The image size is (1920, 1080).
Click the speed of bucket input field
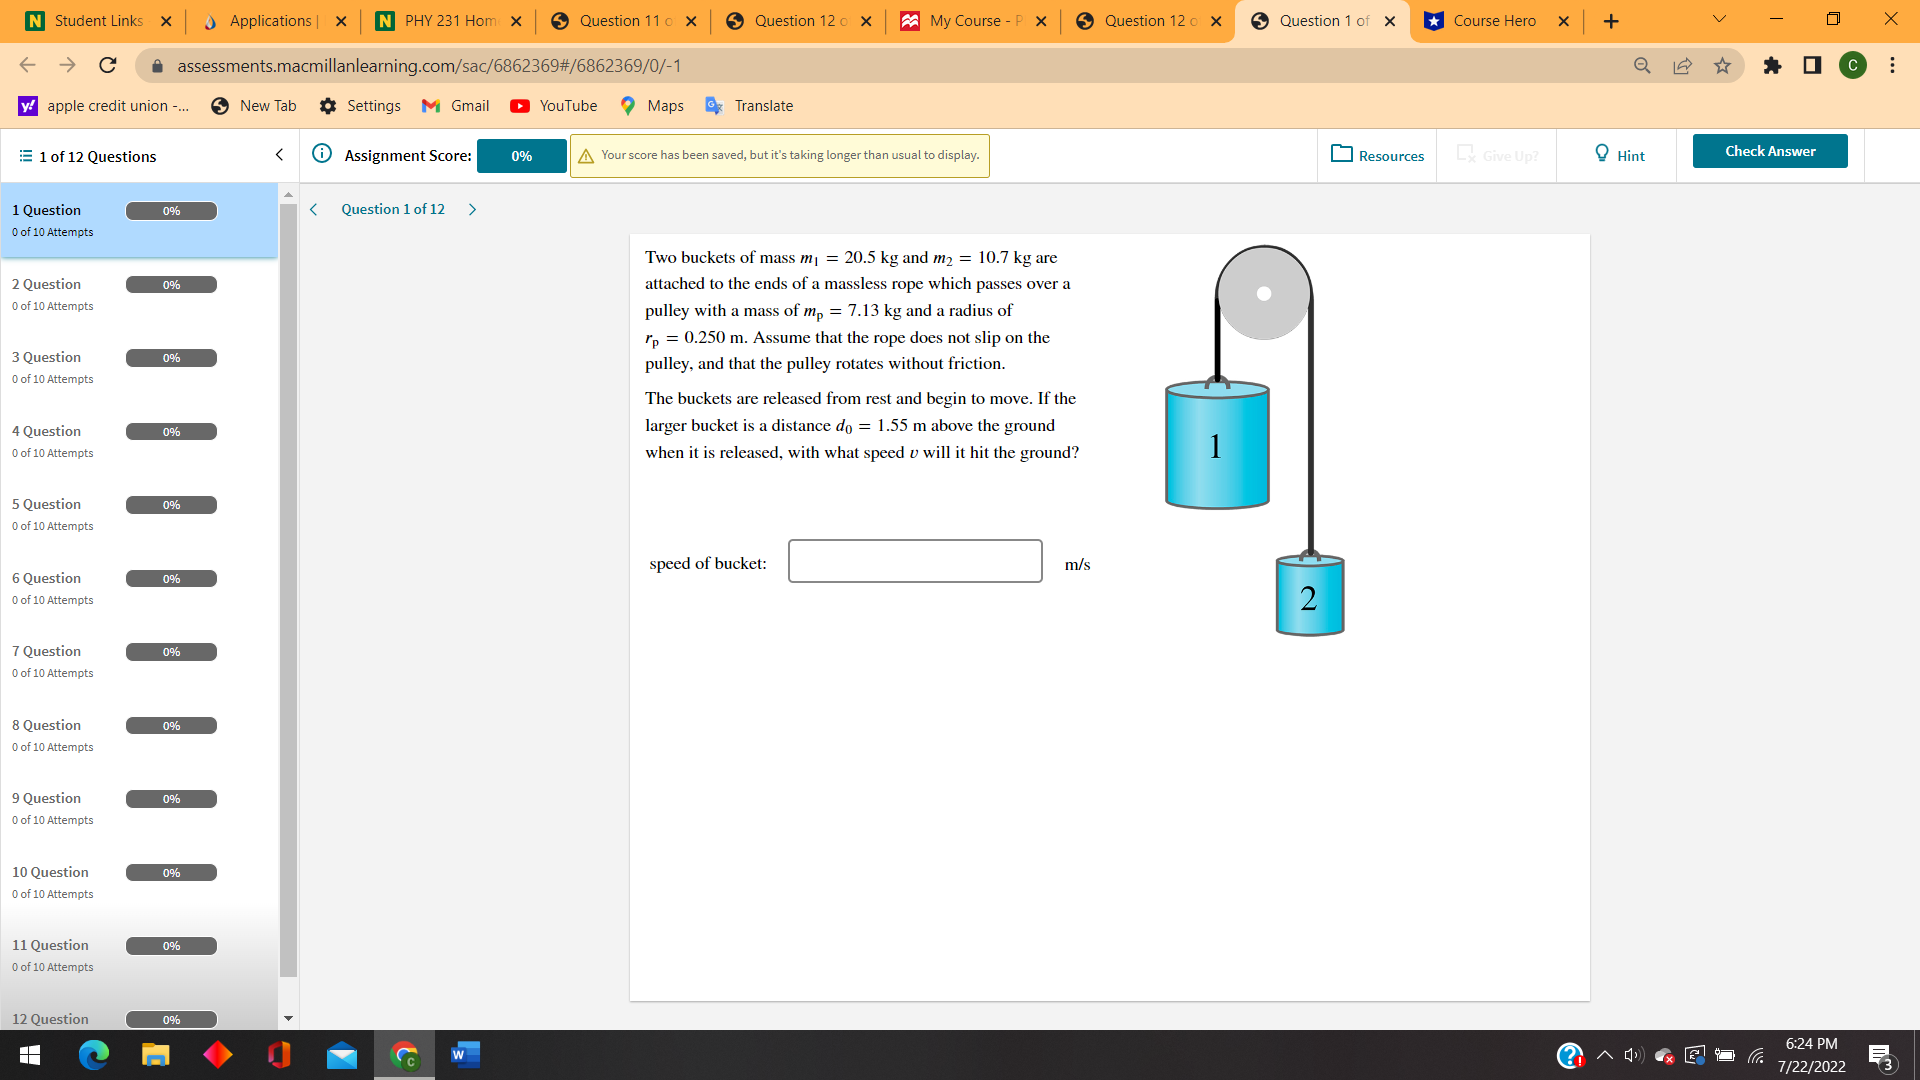click(914, 561)
